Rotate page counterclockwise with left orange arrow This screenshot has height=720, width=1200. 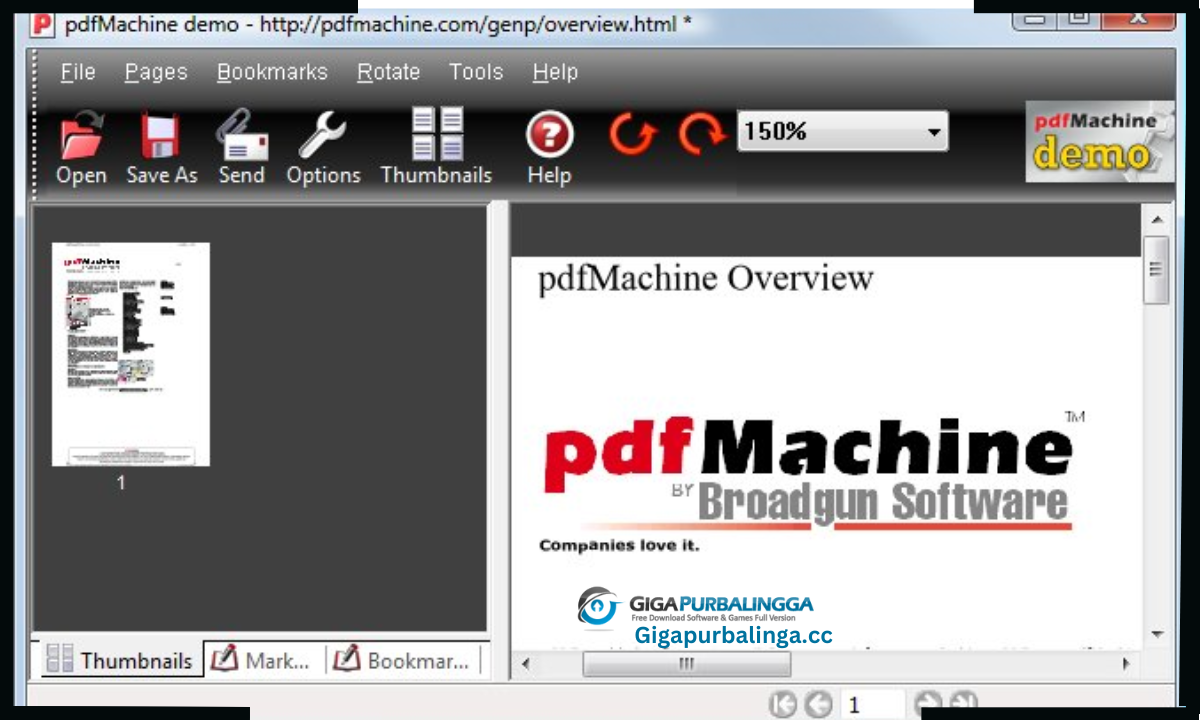633,133
